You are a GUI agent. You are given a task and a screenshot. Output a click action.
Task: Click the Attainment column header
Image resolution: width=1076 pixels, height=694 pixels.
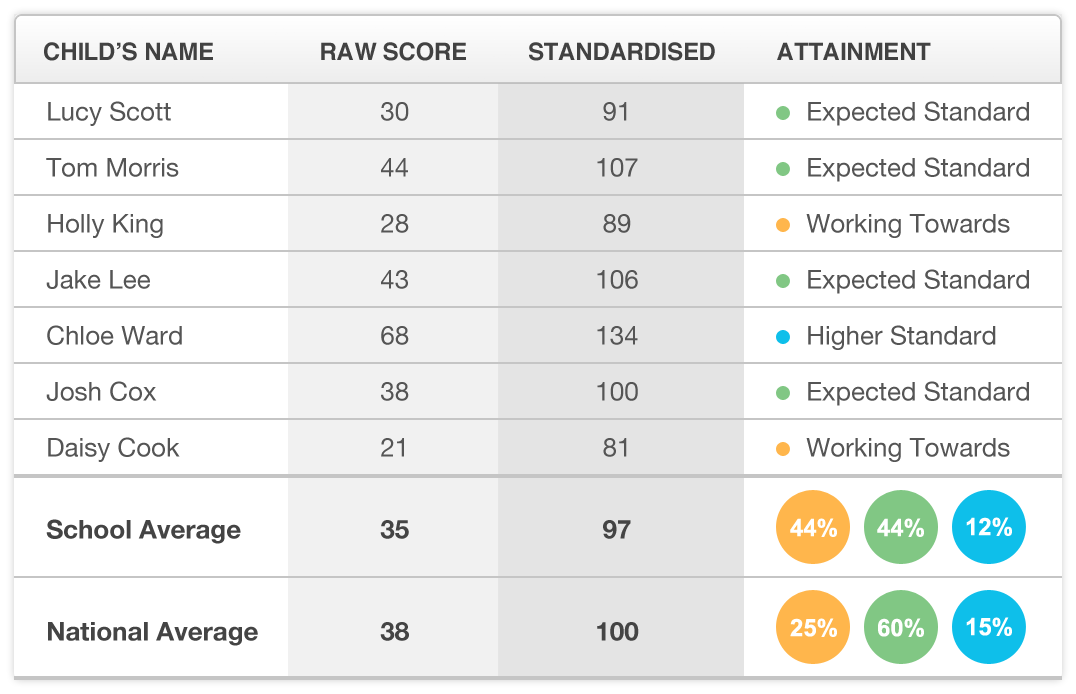click(x=853, y=52)
